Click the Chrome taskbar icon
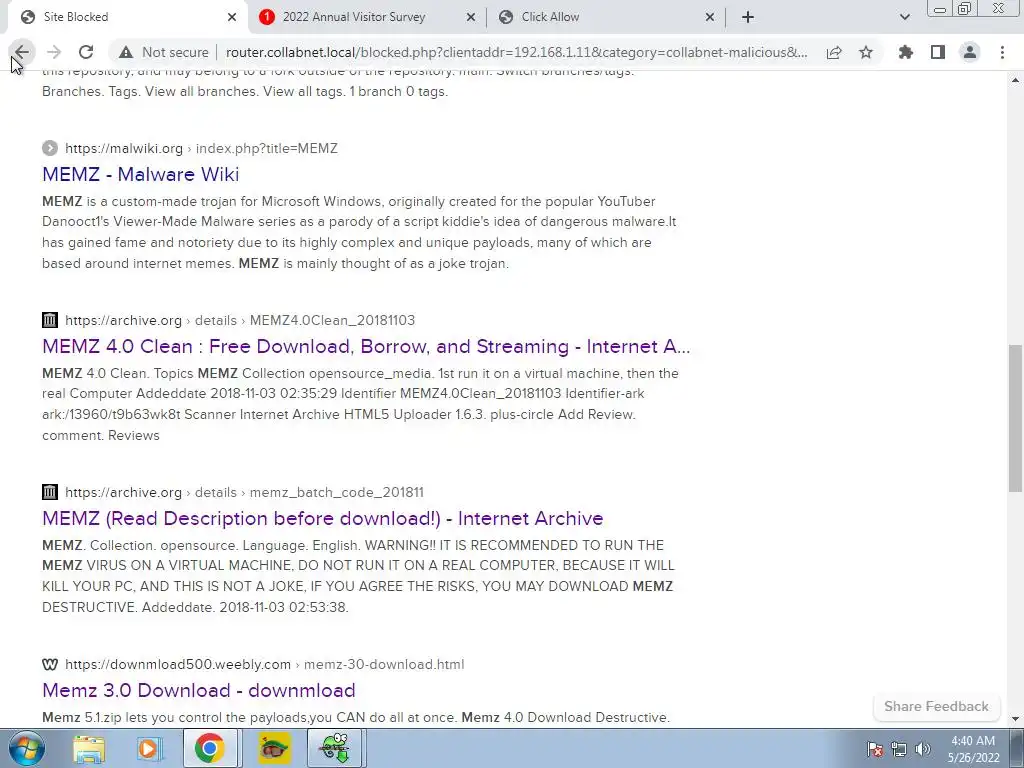1024x768 pixels. [209, 748]
